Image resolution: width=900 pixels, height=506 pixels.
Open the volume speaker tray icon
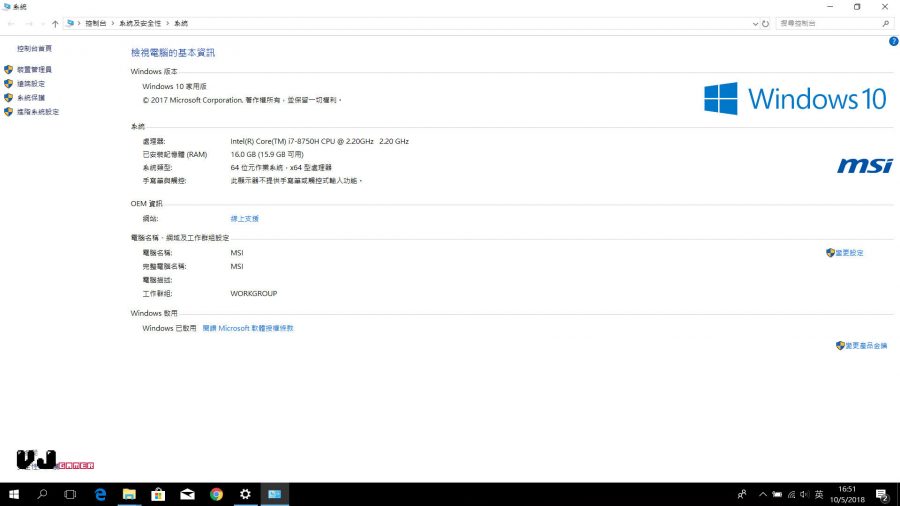[805, 495]
